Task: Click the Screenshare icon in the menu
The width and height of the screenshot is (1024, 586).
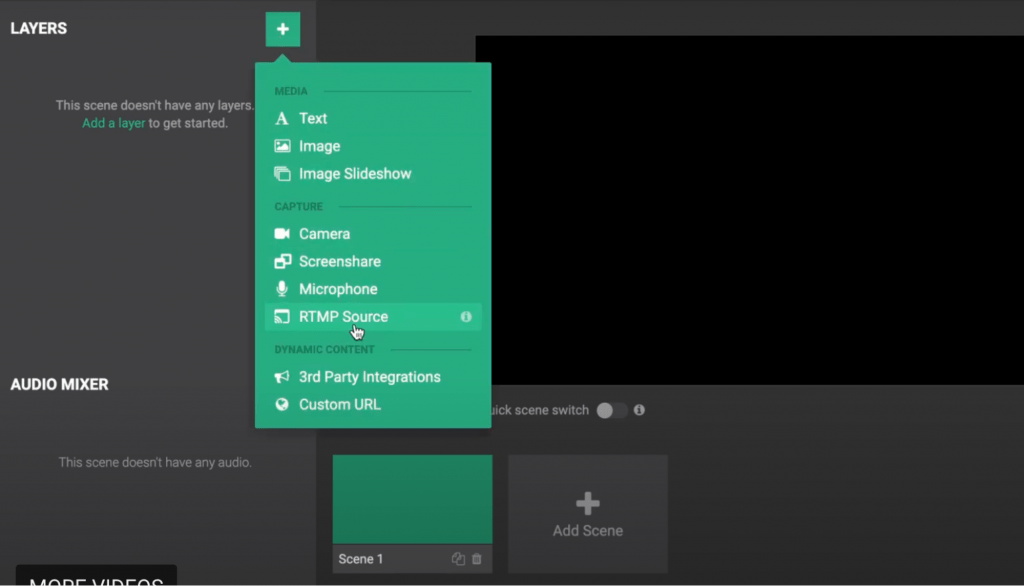Action: click(284, 261)
